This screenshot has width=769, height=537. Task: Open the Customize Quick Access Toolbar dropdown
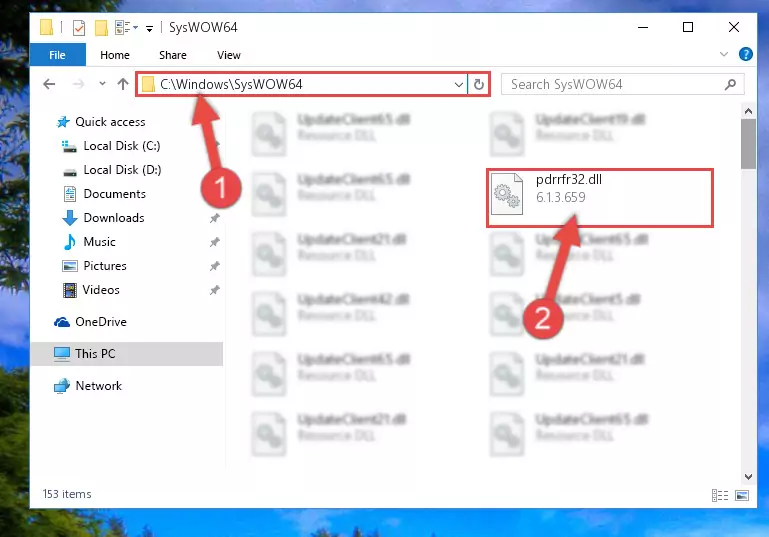149,28
